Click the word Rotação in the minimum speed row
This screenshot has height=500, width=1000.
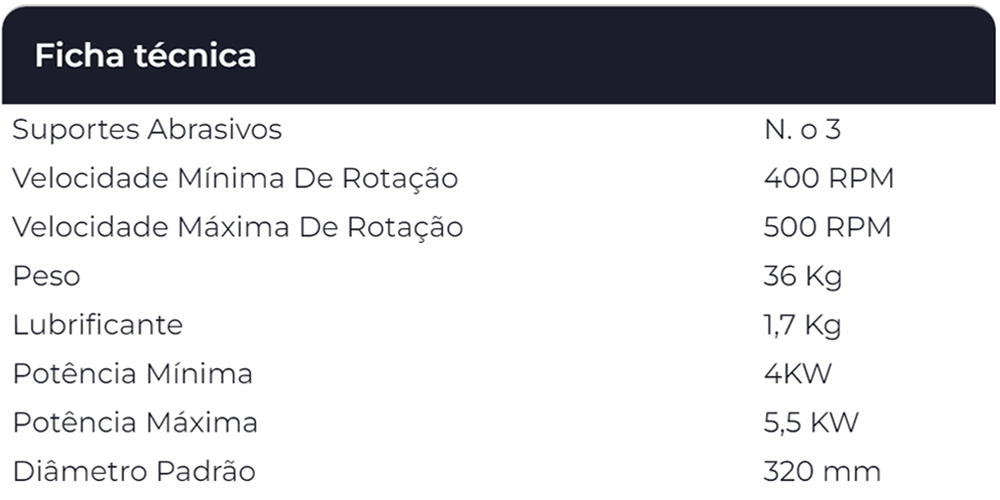click(x=402, y=179)
